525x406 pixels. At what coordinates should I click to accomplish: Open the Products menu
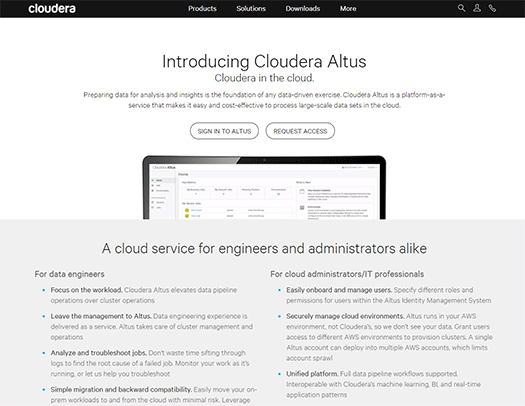[x=202, y=9]
